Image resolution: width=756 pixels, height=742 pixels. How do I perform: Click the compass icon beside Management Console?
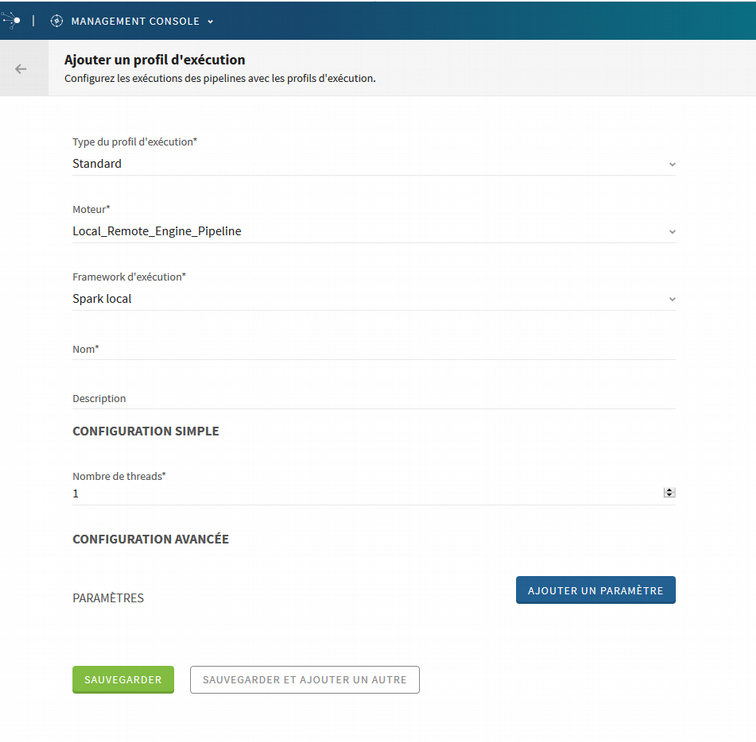56,21
